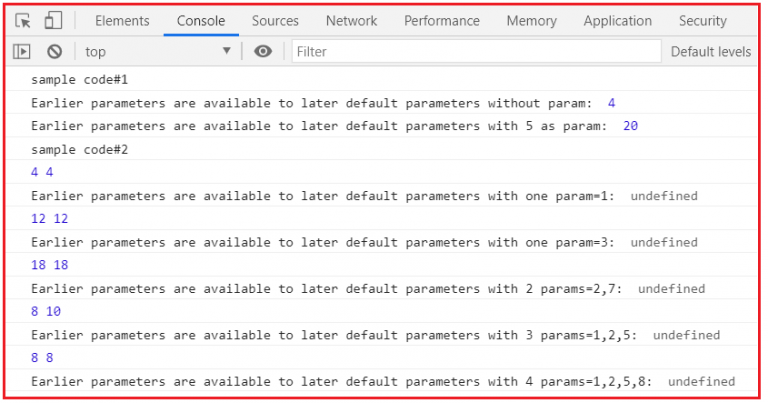
Task: Clear the console with the ban icon
Action: (54, 51)
